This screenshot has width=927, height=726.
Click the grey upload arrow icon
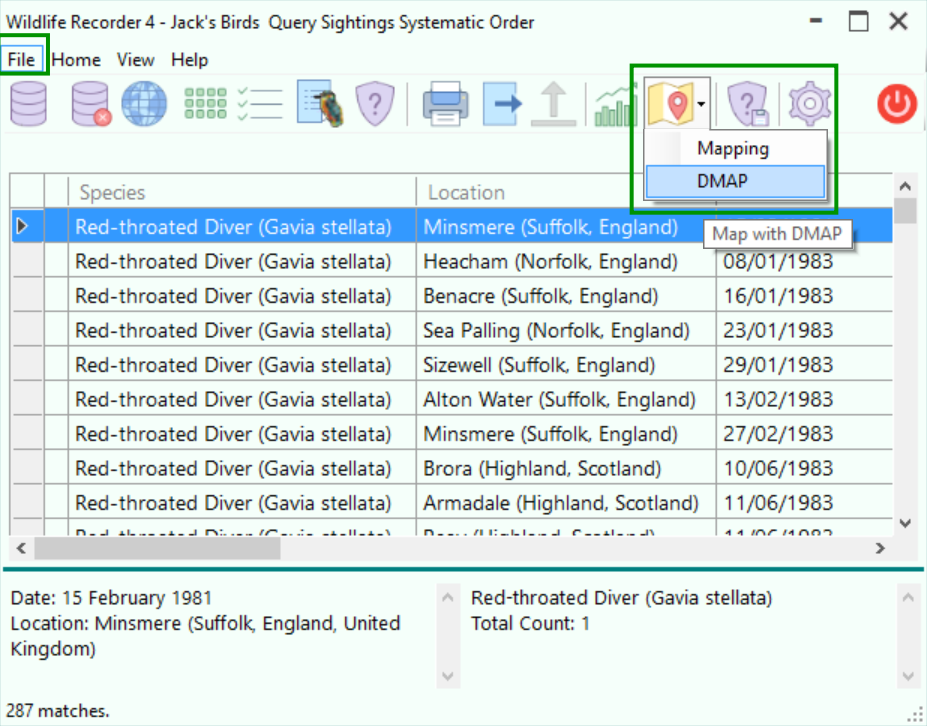pyautogui.click(x=553, y=104)
